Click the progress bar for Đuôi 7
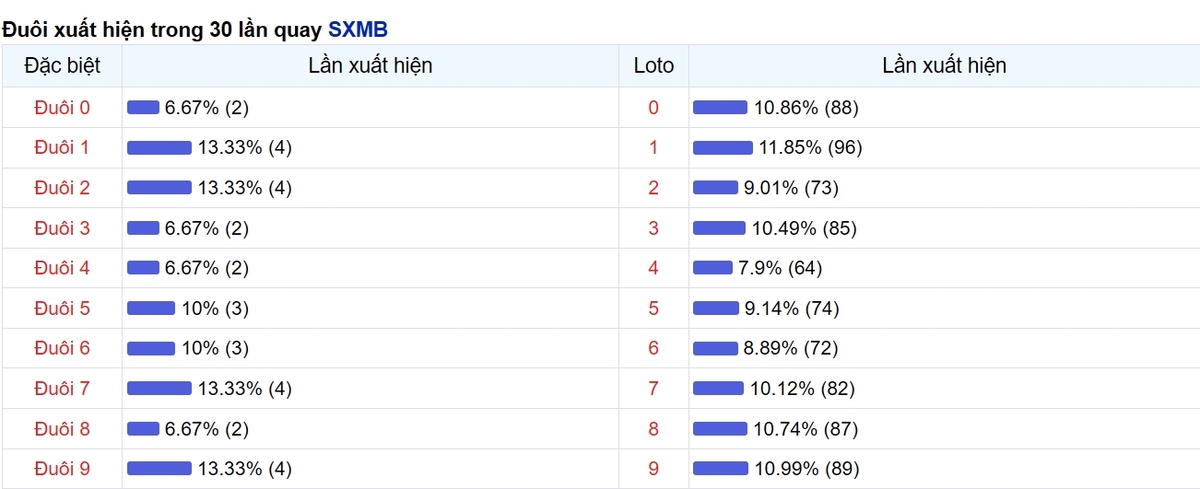1200x489 pixels. coord(159,388)
